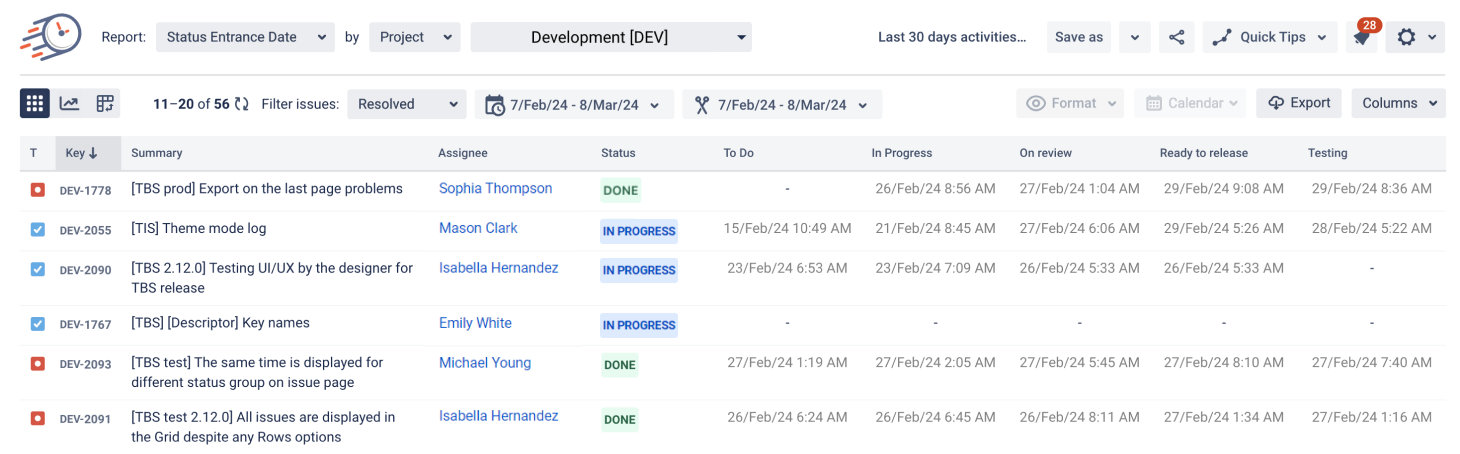
Task: Open the Quick Tips menu
Action: click(1270, 37)
